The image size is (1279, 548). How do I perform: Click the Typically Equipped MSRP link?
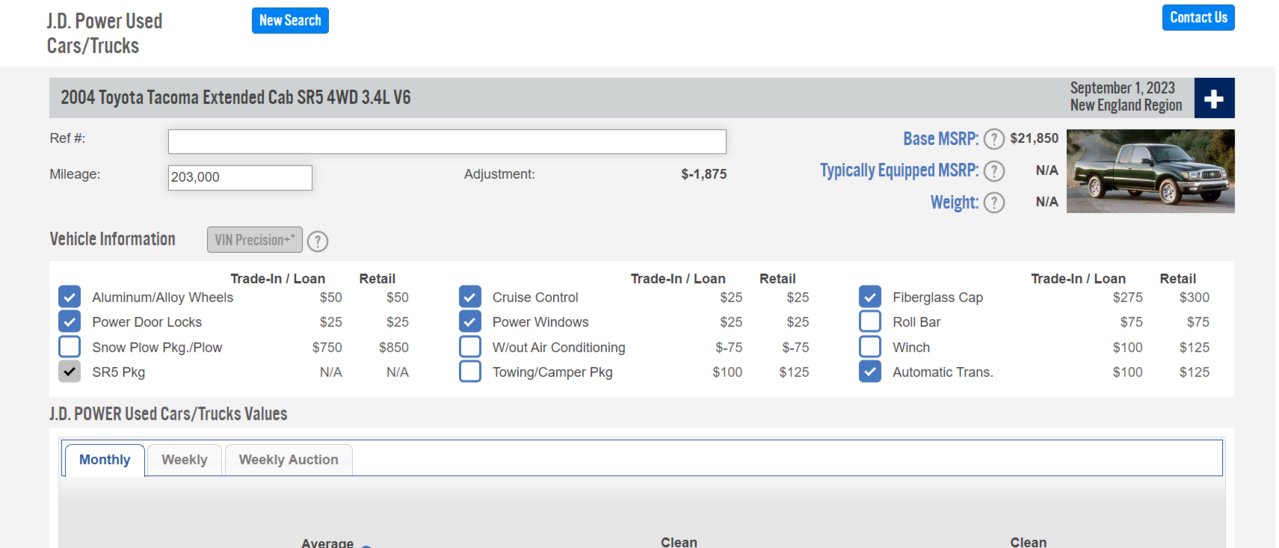click(x=899, y=171)
